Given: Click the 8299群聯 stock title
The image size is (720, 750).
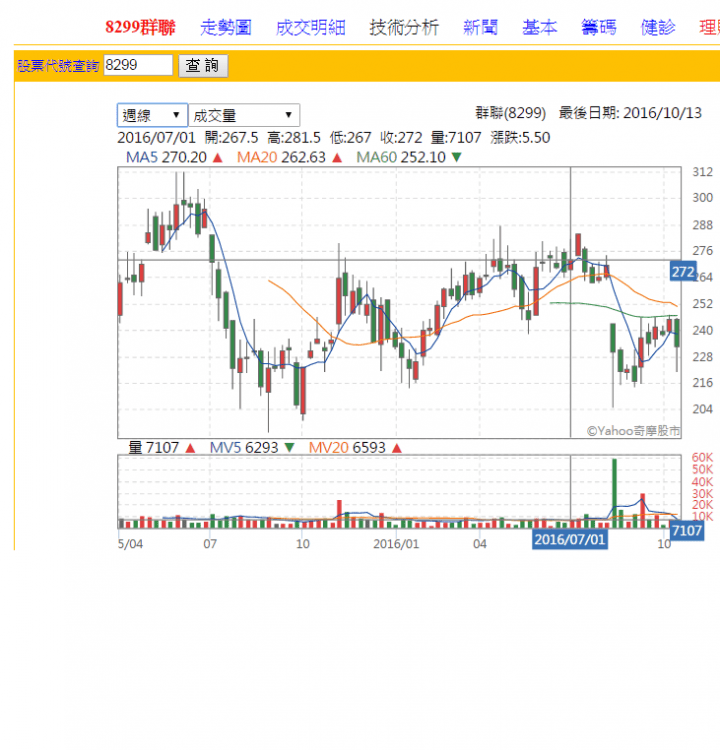Looking at the screenshot, I should (140, 27).
